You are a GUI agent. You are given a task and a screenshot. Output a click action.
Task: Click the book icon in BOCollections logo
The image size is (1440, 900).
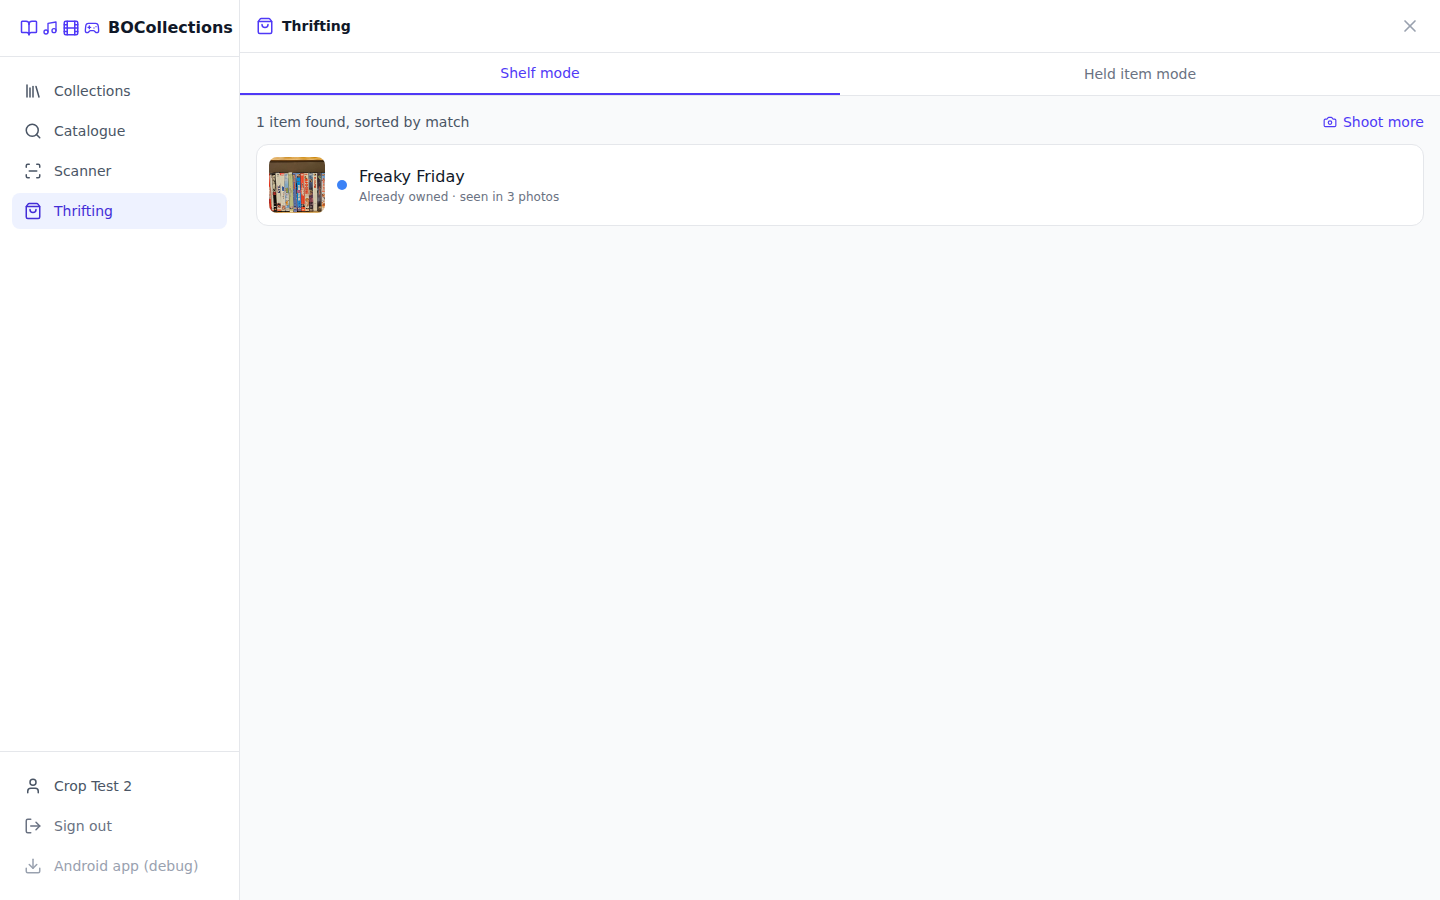point(29,28)
